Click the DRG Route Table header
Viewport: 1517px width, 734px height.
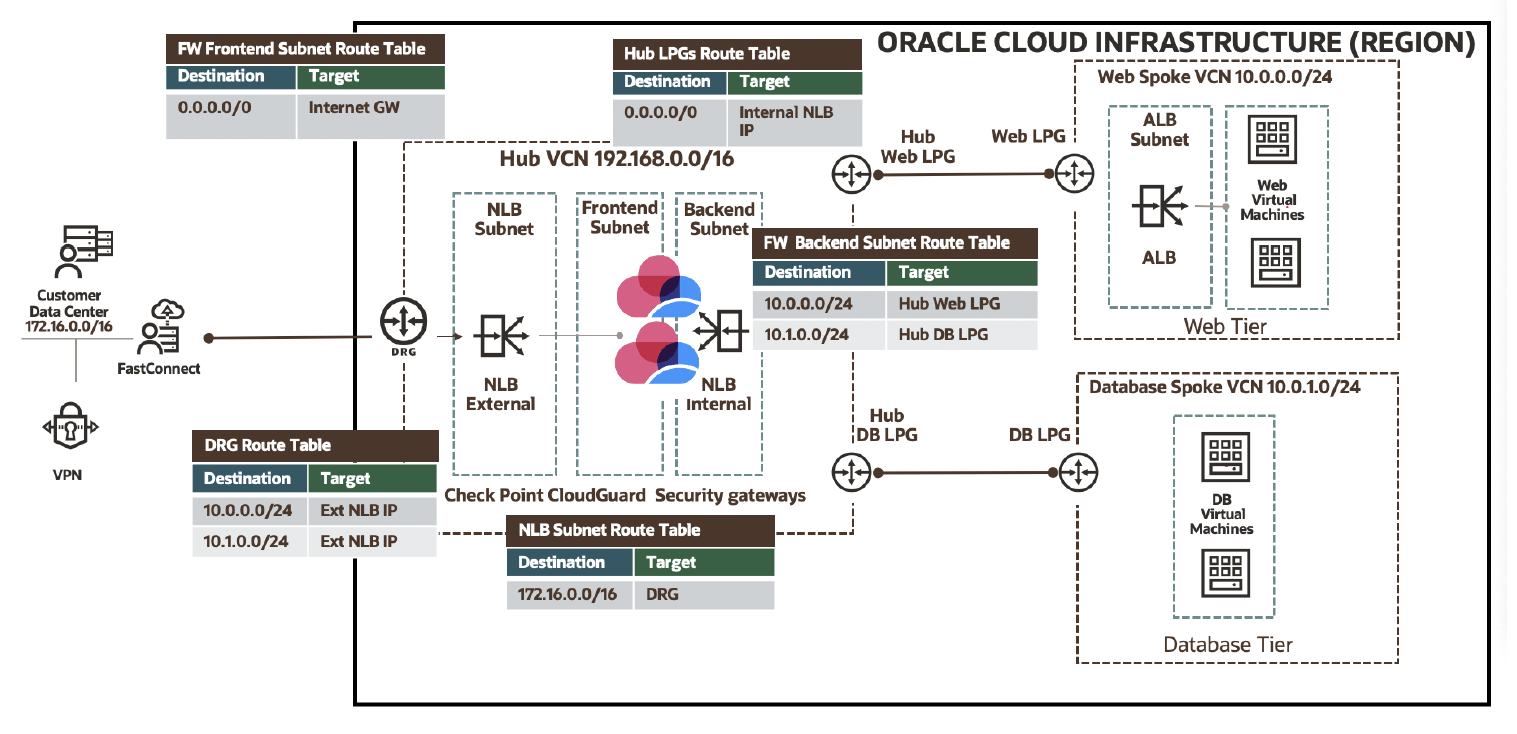[315, 445]
